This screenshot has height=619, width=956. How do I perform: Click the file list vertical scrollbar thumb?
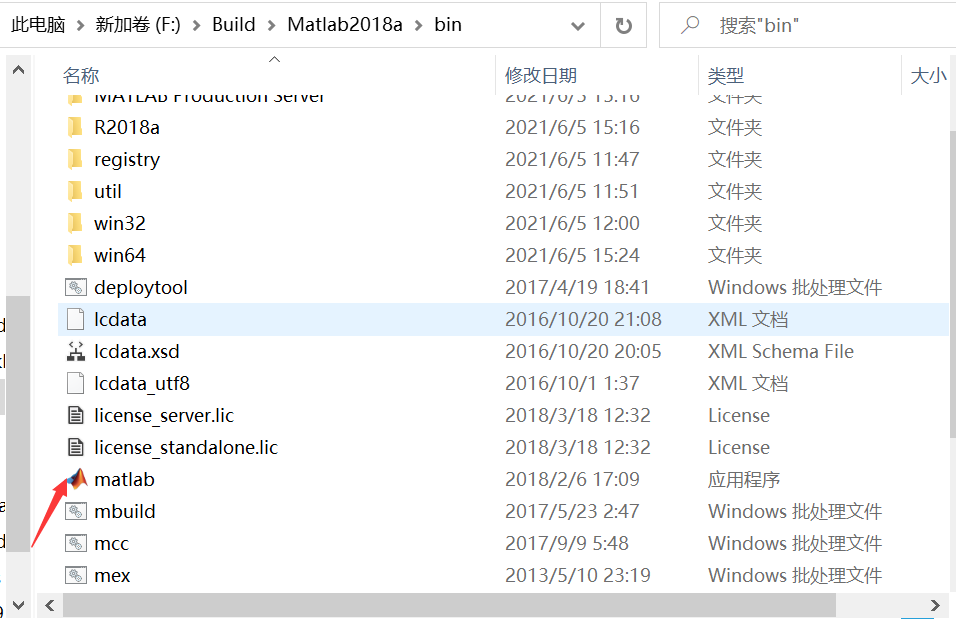(x=952, y=284)
